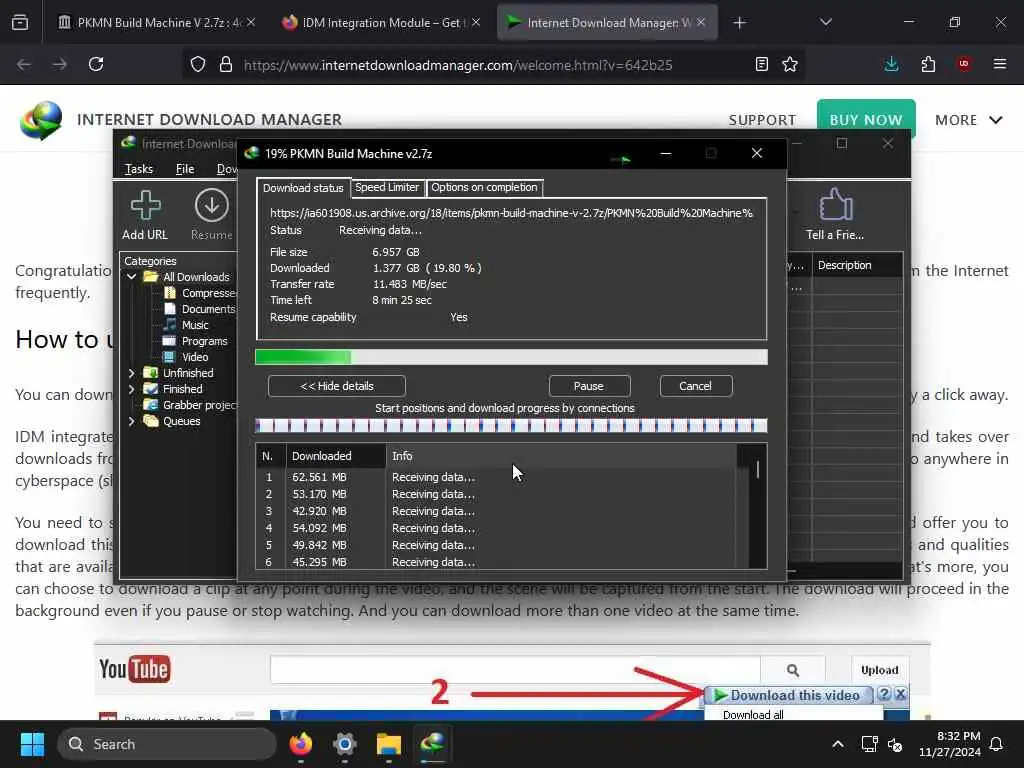Open Firefox View recent browsing icon
The image size is (1024, 768).
(x=20, y=23)
